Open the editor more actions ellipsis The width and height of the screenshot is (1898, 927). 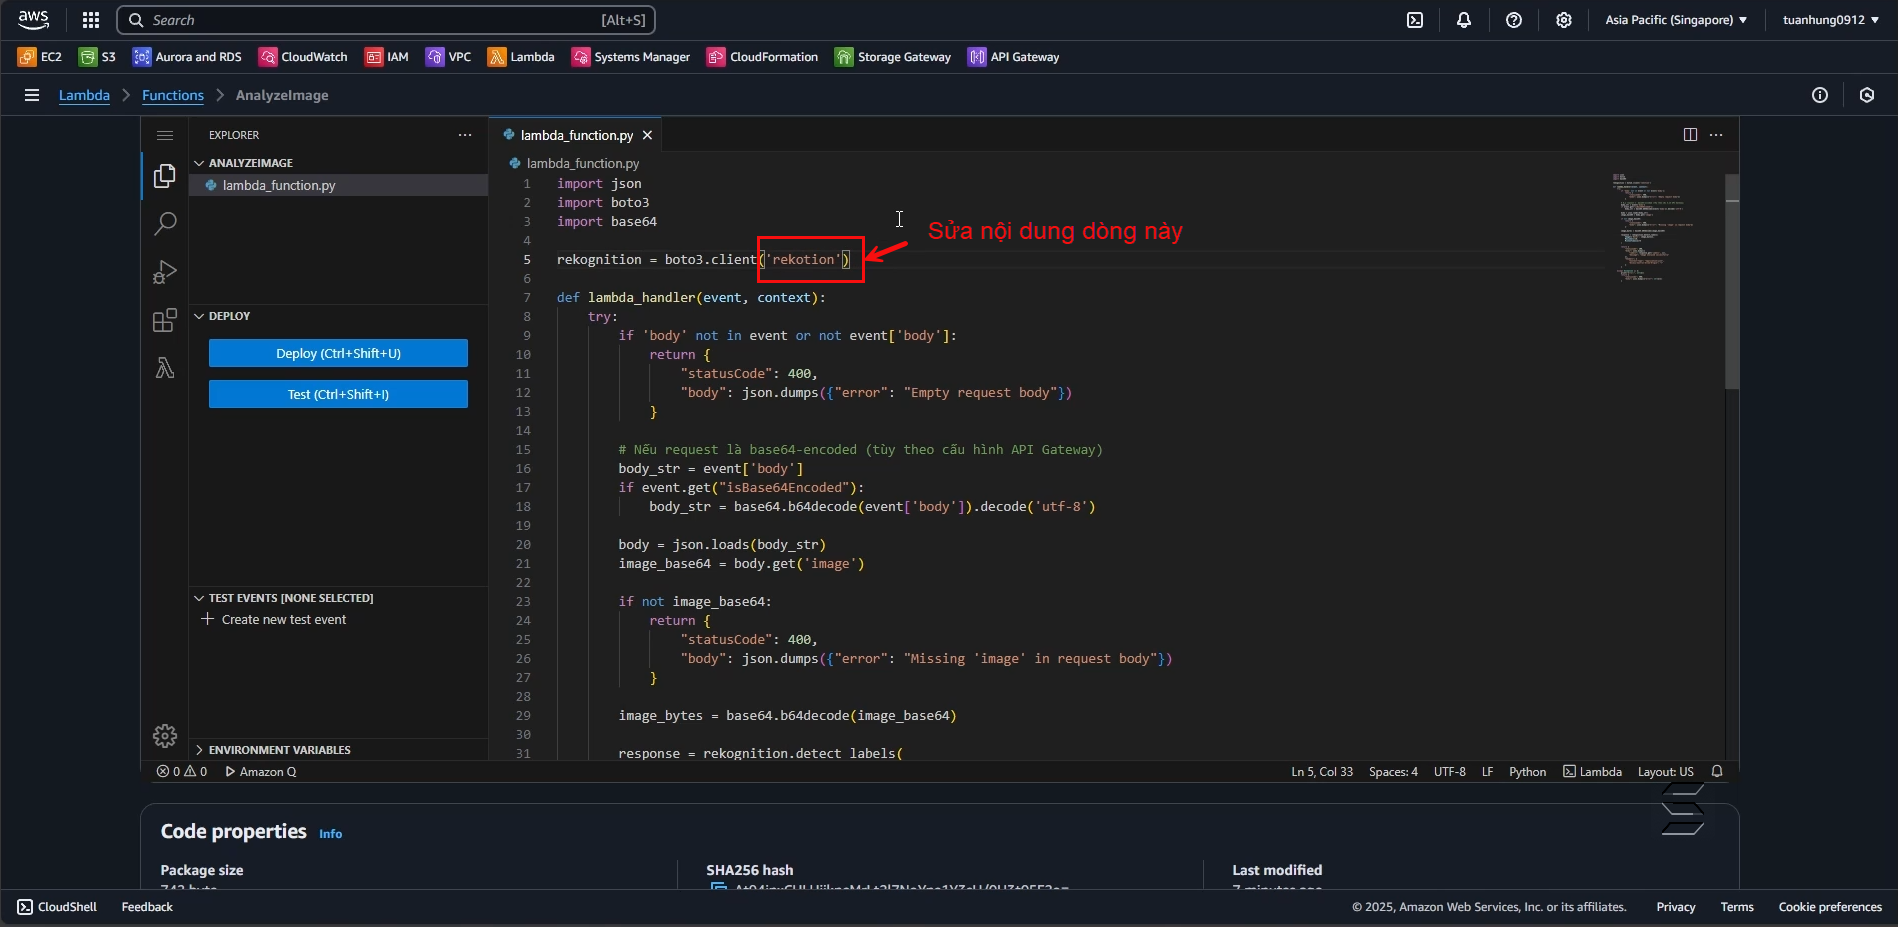tap(1716, 135)
